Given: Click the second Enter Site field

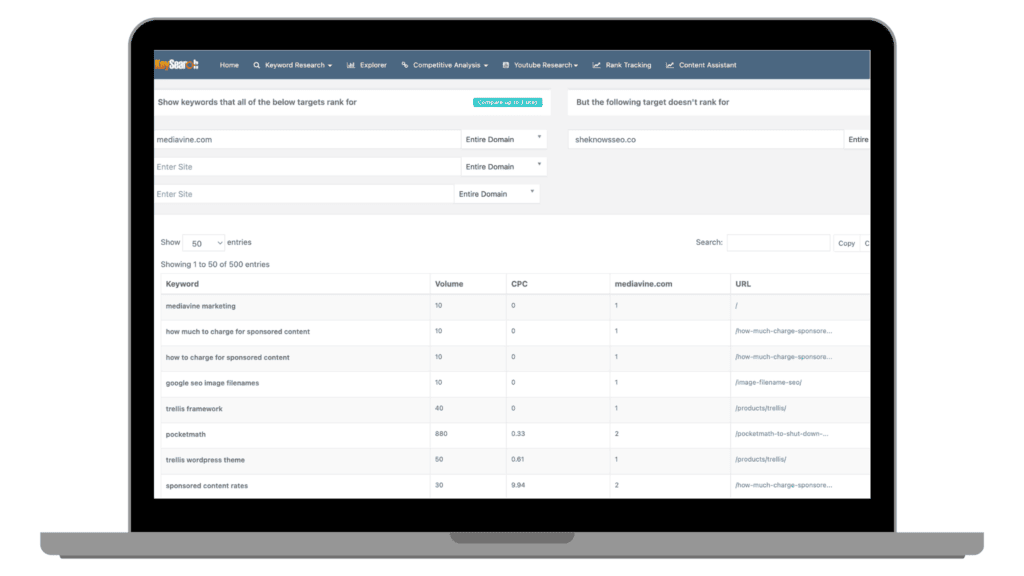Looking at the screenshot, I should (x=307, y=167).
